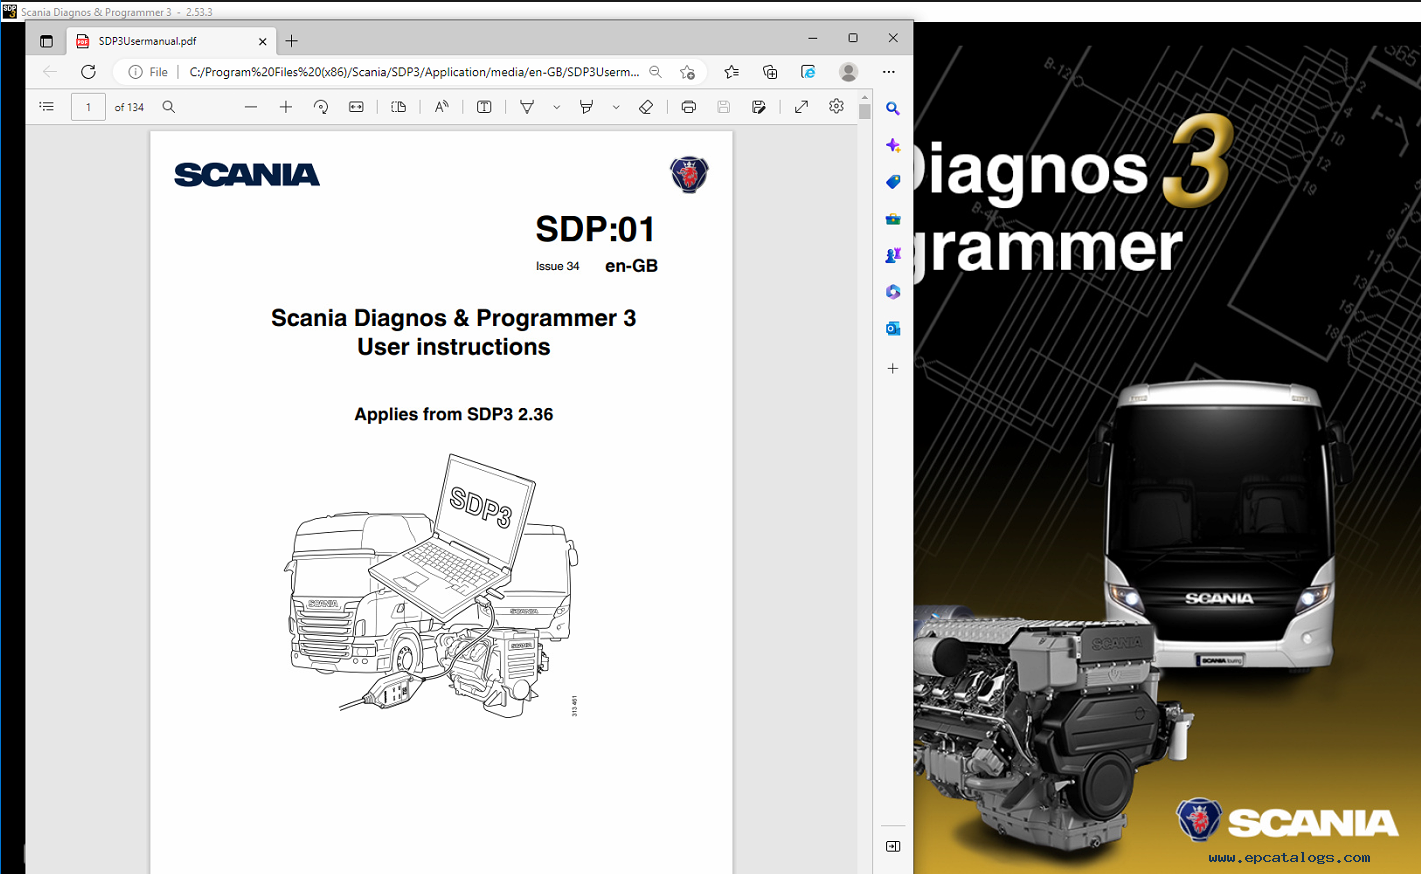Click SCANIA wordmark on PDF page
The image size is (1421, 874).
pyautogui.click(x=247, y=175)
